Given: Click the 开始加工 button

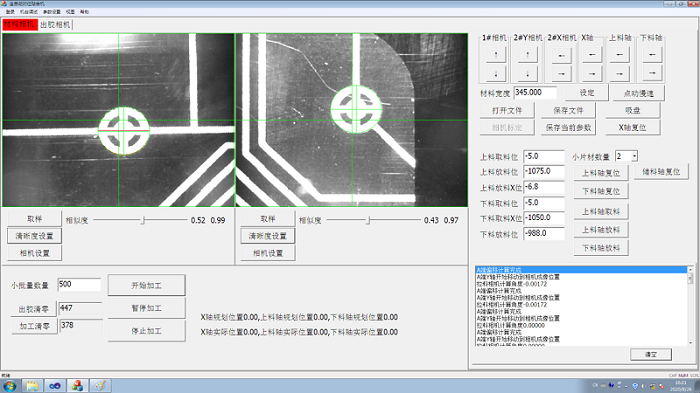Looking at the screenshot, I should point(146,285).
